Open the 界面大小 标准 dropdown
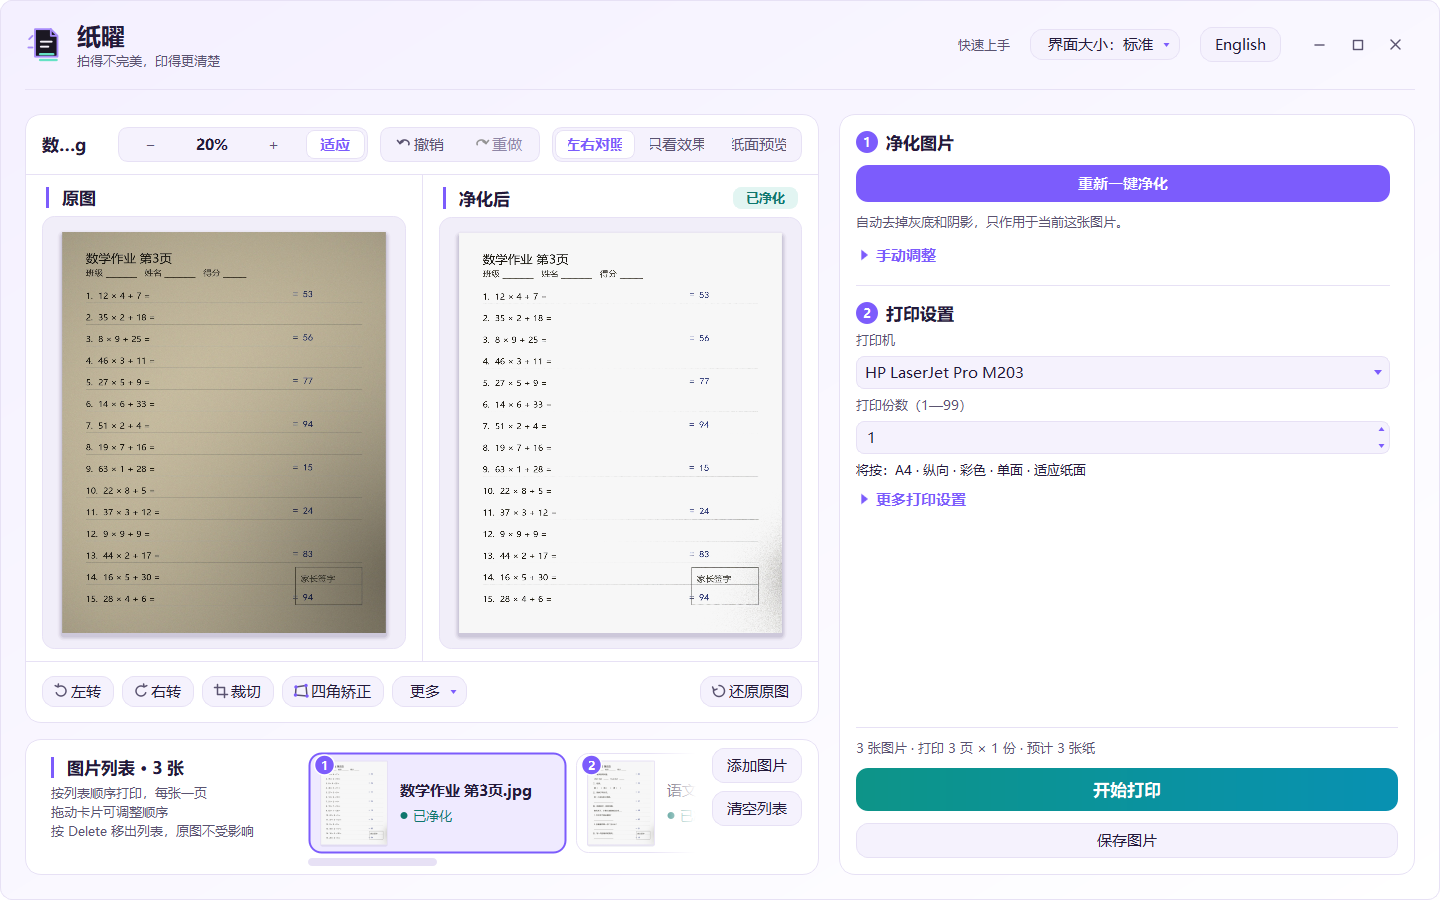 [x=1105, y=45]
